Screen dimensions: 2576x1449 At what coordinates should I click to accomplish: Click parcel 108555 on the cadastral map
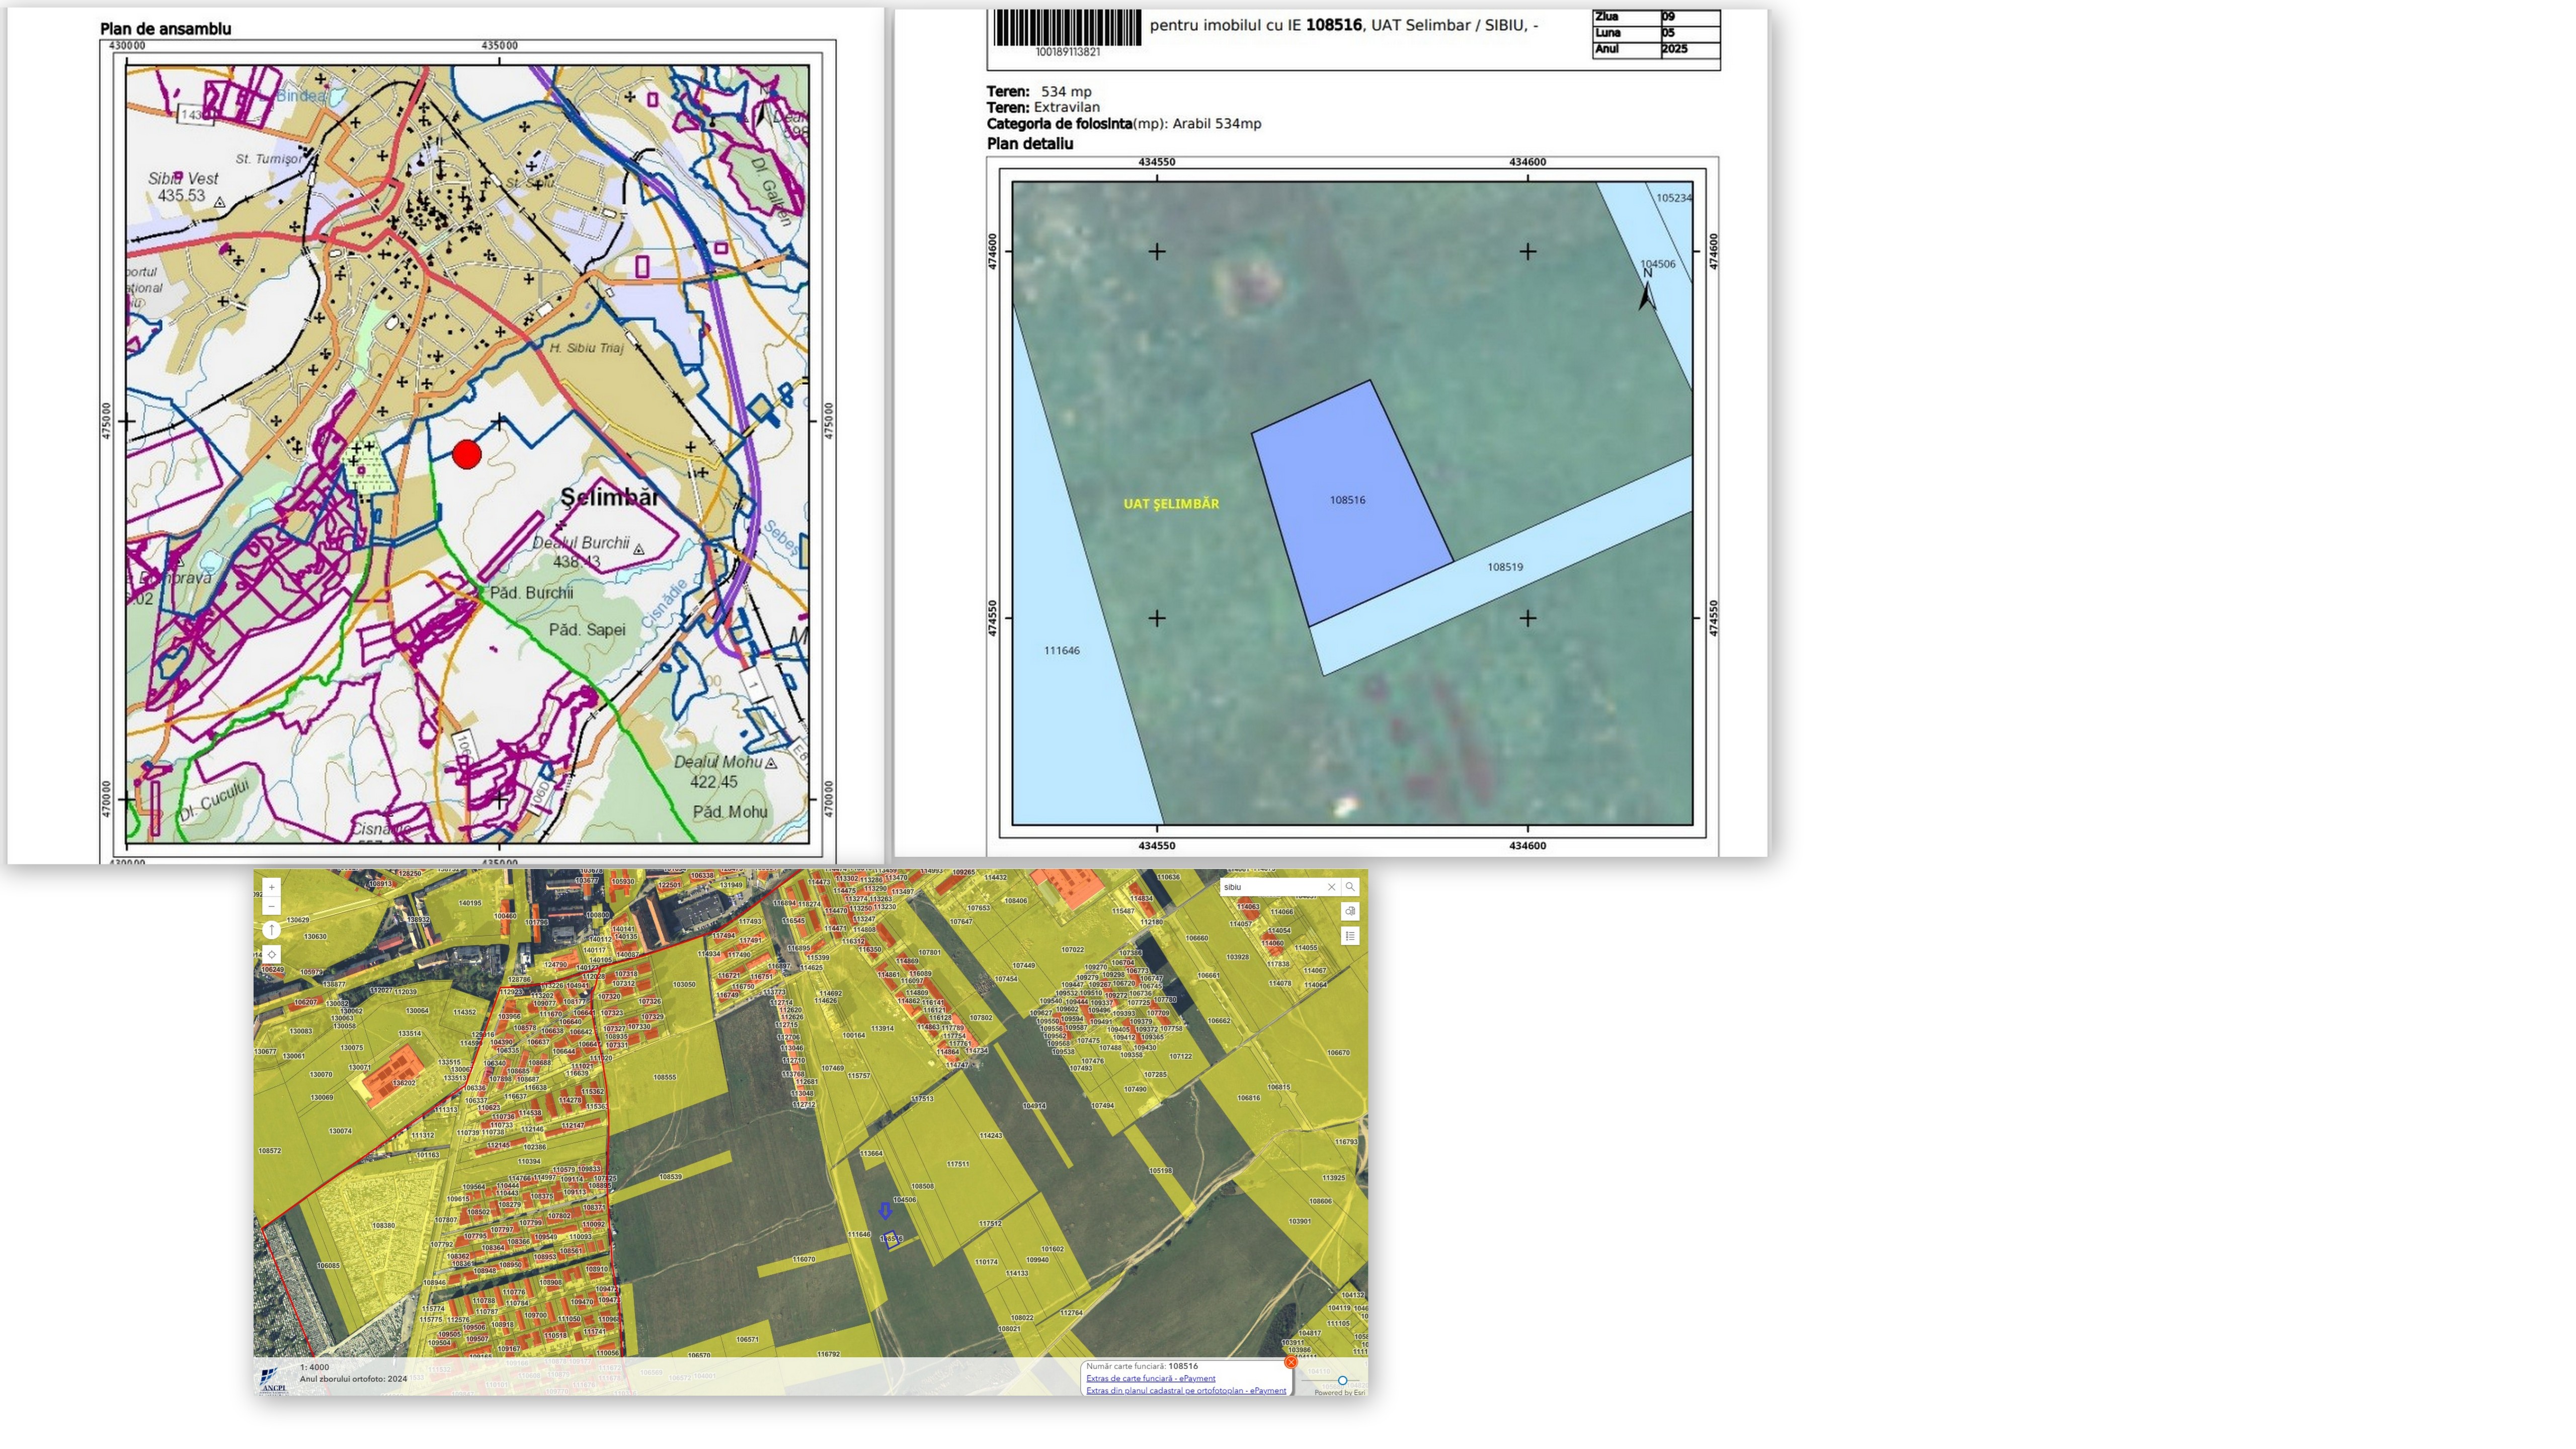click(x=664, y=1078)
